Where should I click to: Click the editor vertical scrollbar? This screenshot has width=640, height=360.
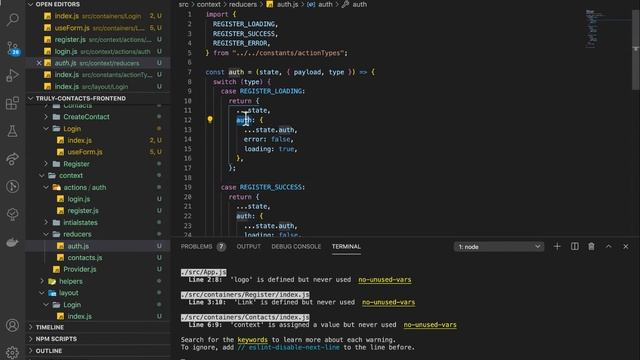(x=636, y=49)
